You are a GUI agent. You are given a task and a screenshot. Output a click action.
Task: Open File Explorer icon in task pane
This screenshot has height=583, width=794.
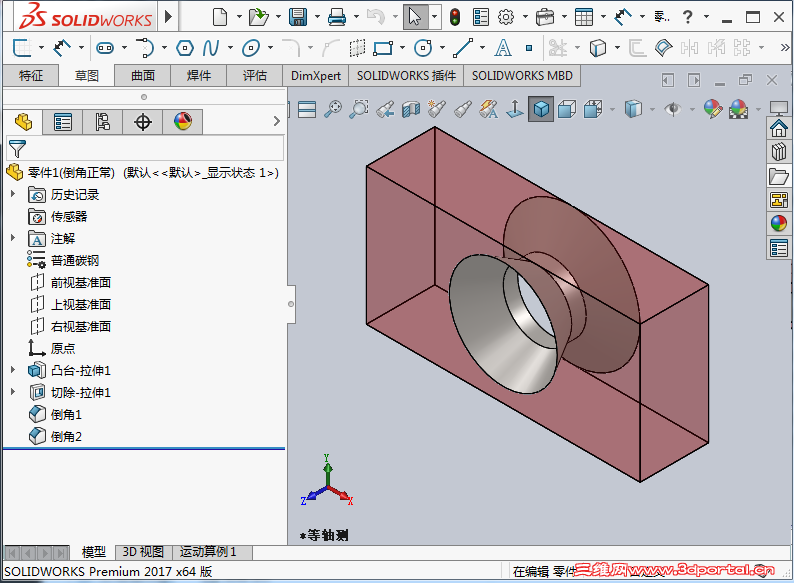(x=779, y=176)
